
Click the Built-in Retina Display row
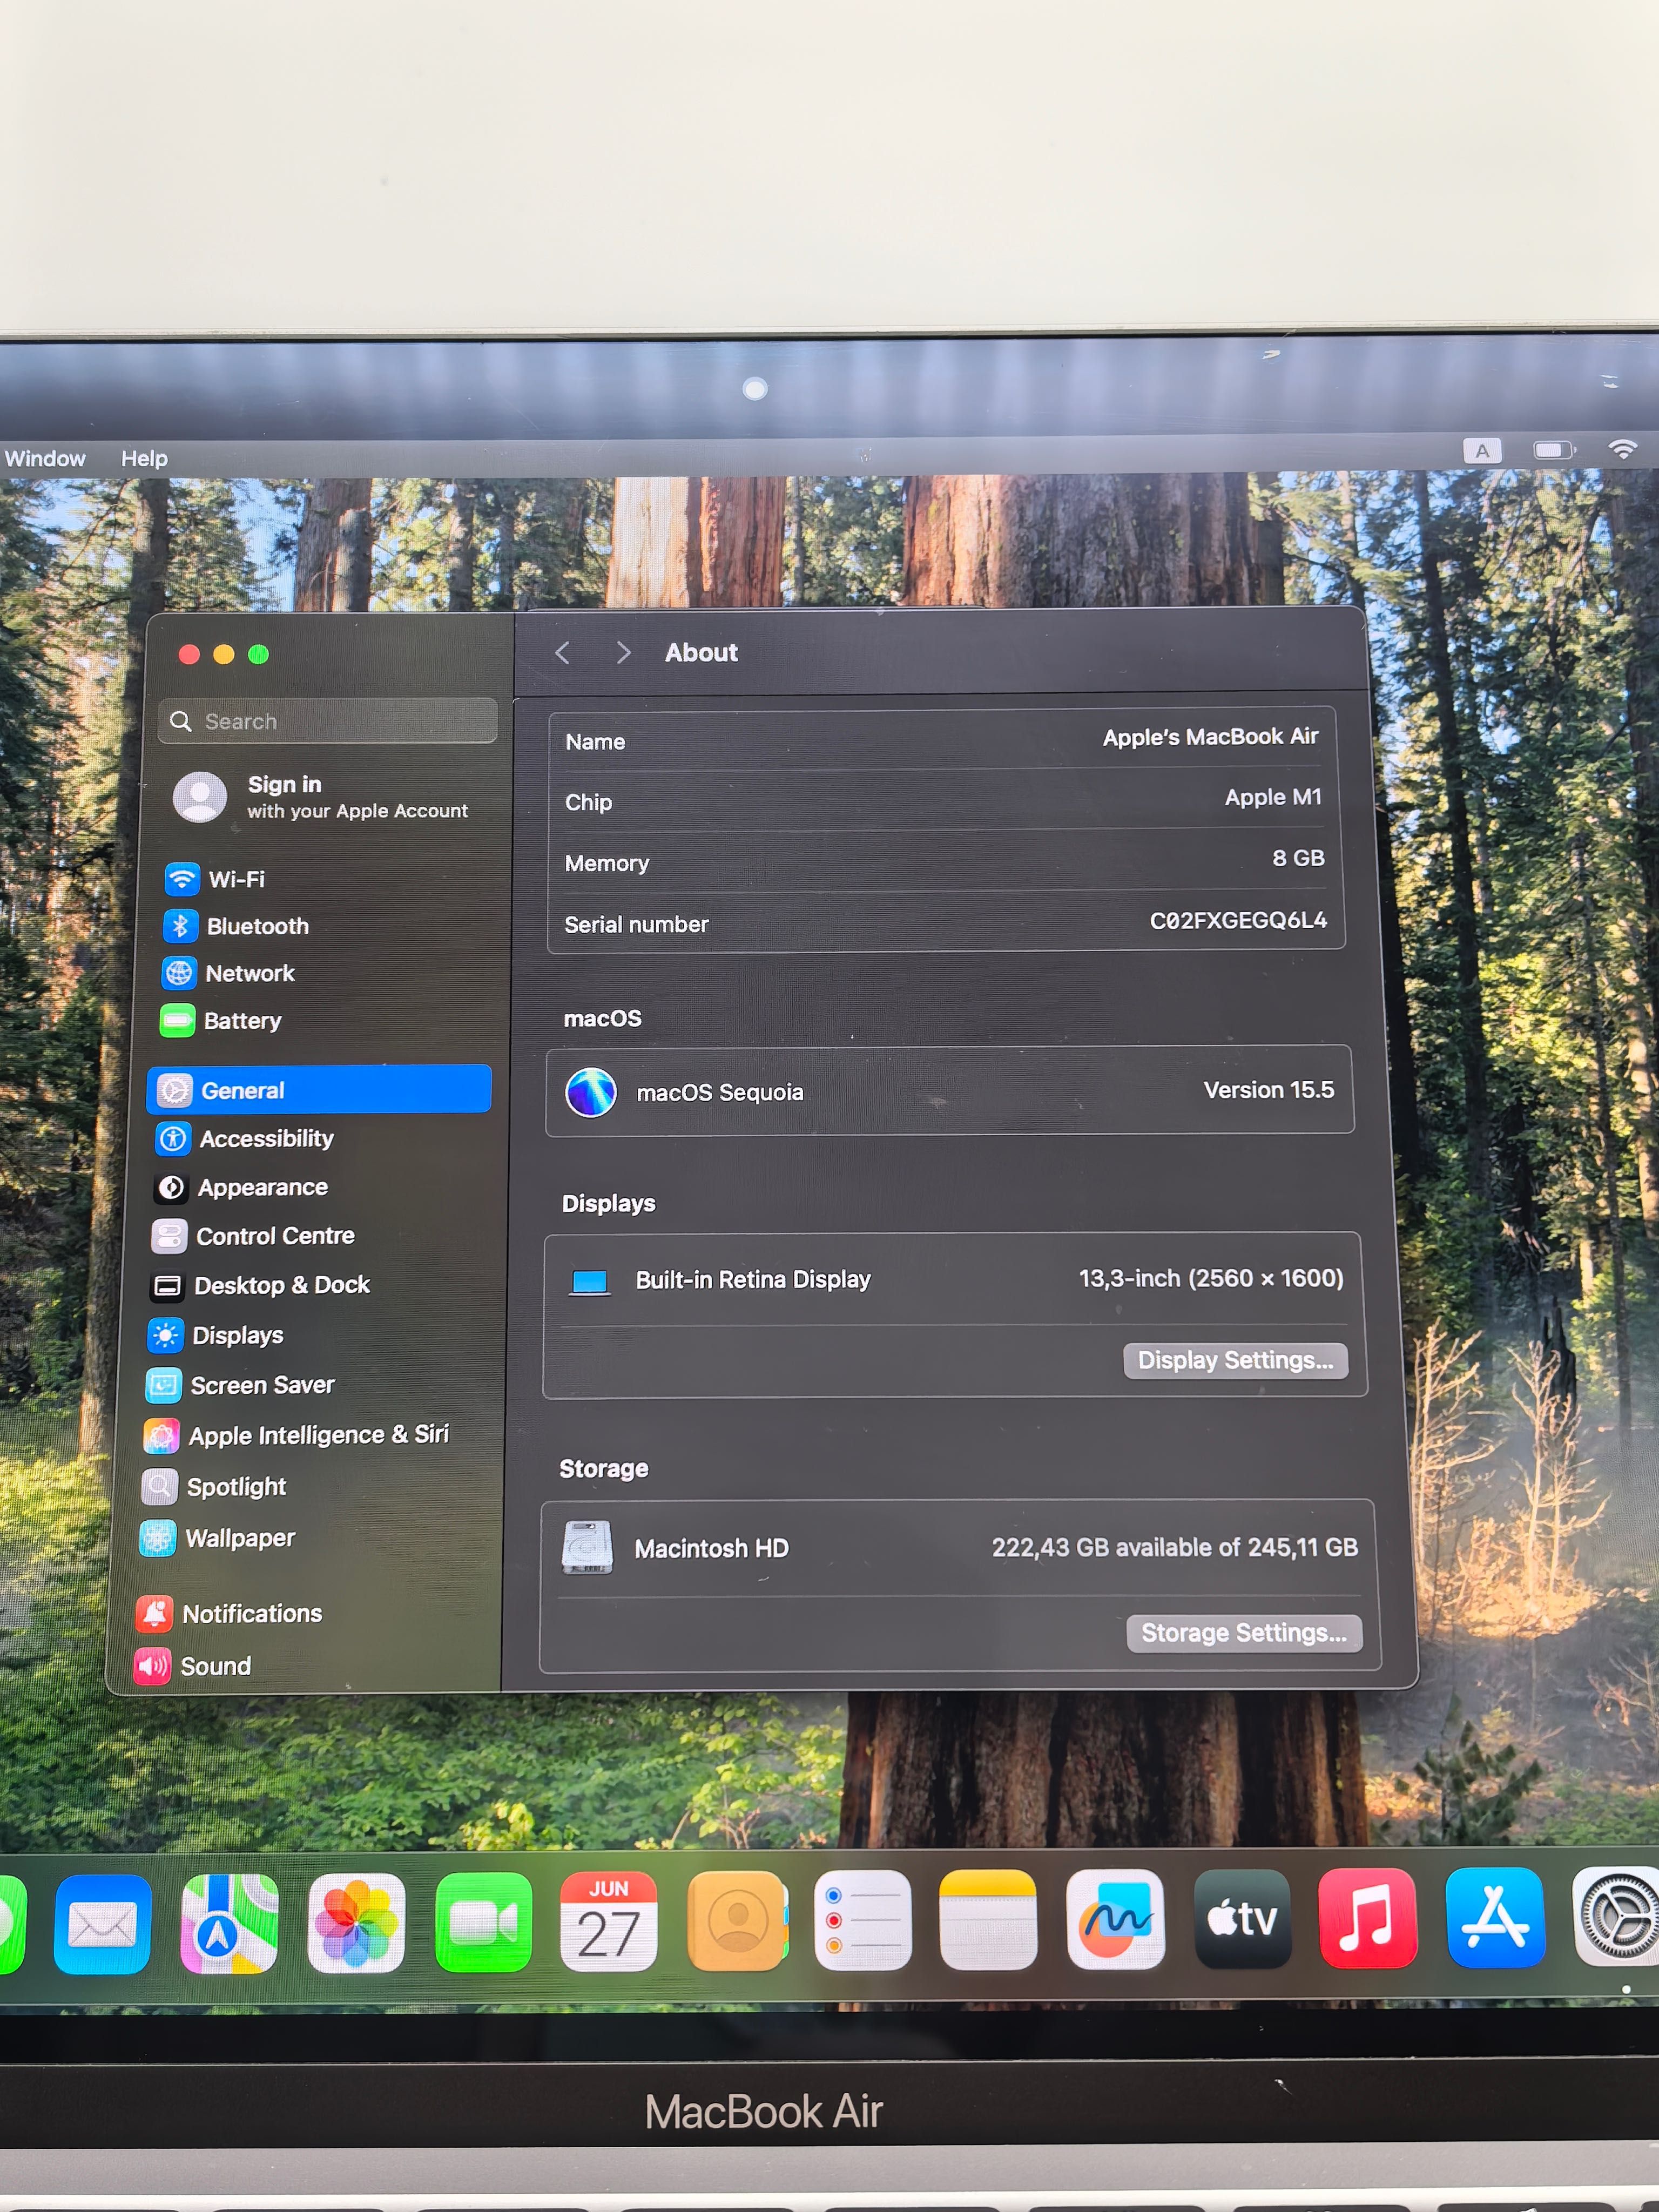point(954,1280)
